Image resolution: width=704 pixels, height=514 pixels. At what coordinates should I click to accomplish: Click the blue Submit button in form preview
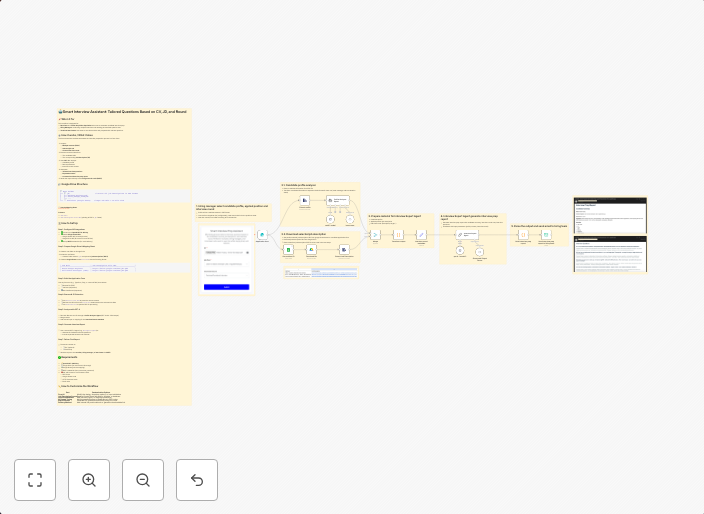[226, 287]
